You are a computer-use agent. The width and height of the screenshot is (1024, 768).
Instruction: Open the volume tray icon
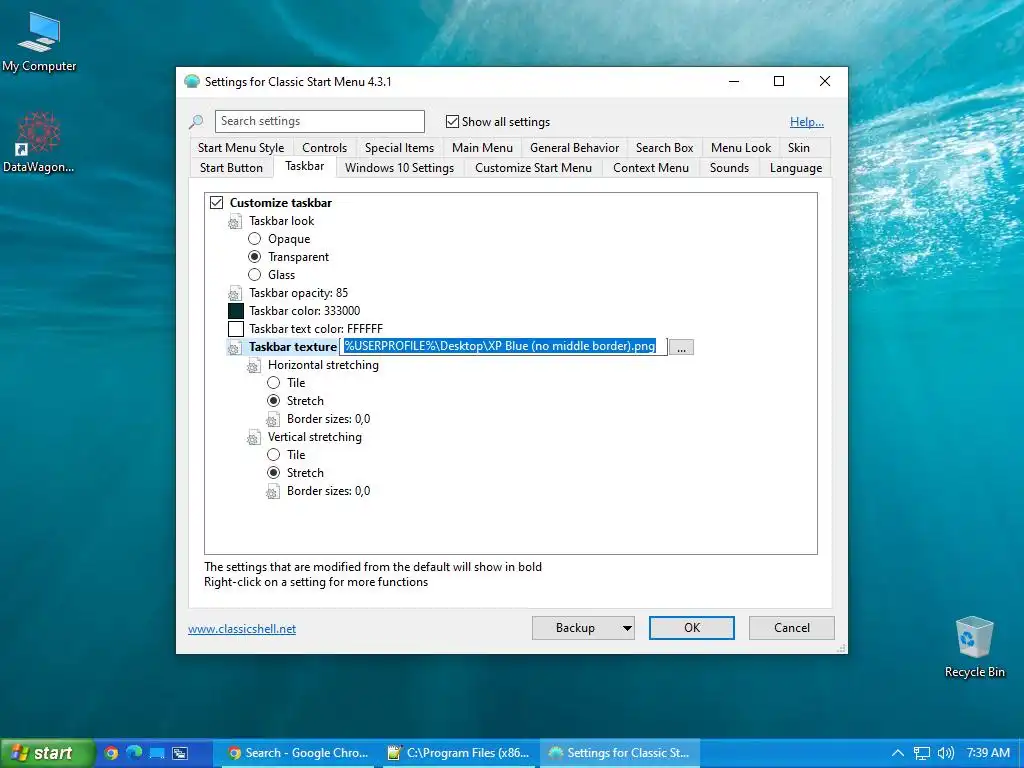(x=946, y=753)
